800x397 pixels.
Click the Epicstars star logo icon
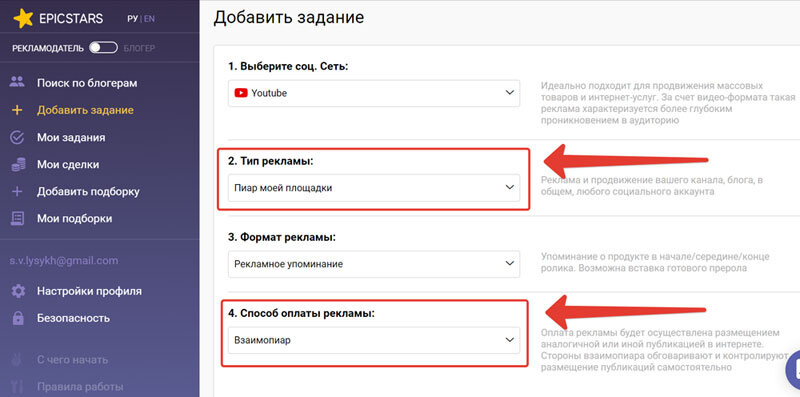click(x=23, y=19)
